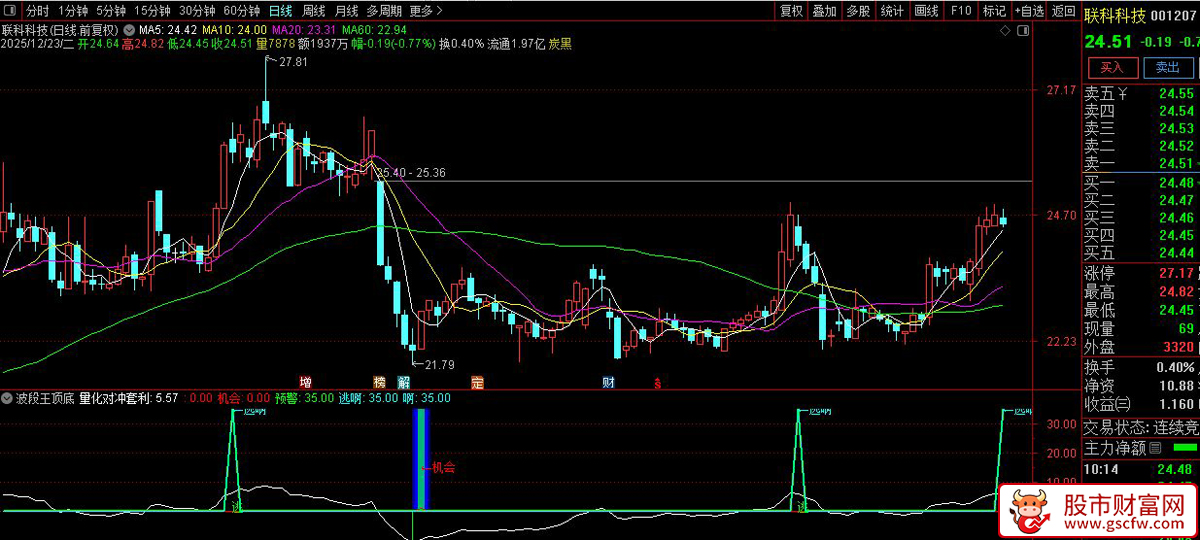
Task: Switch to the 1分钟 period tab
Action: [x=73, y=11]
